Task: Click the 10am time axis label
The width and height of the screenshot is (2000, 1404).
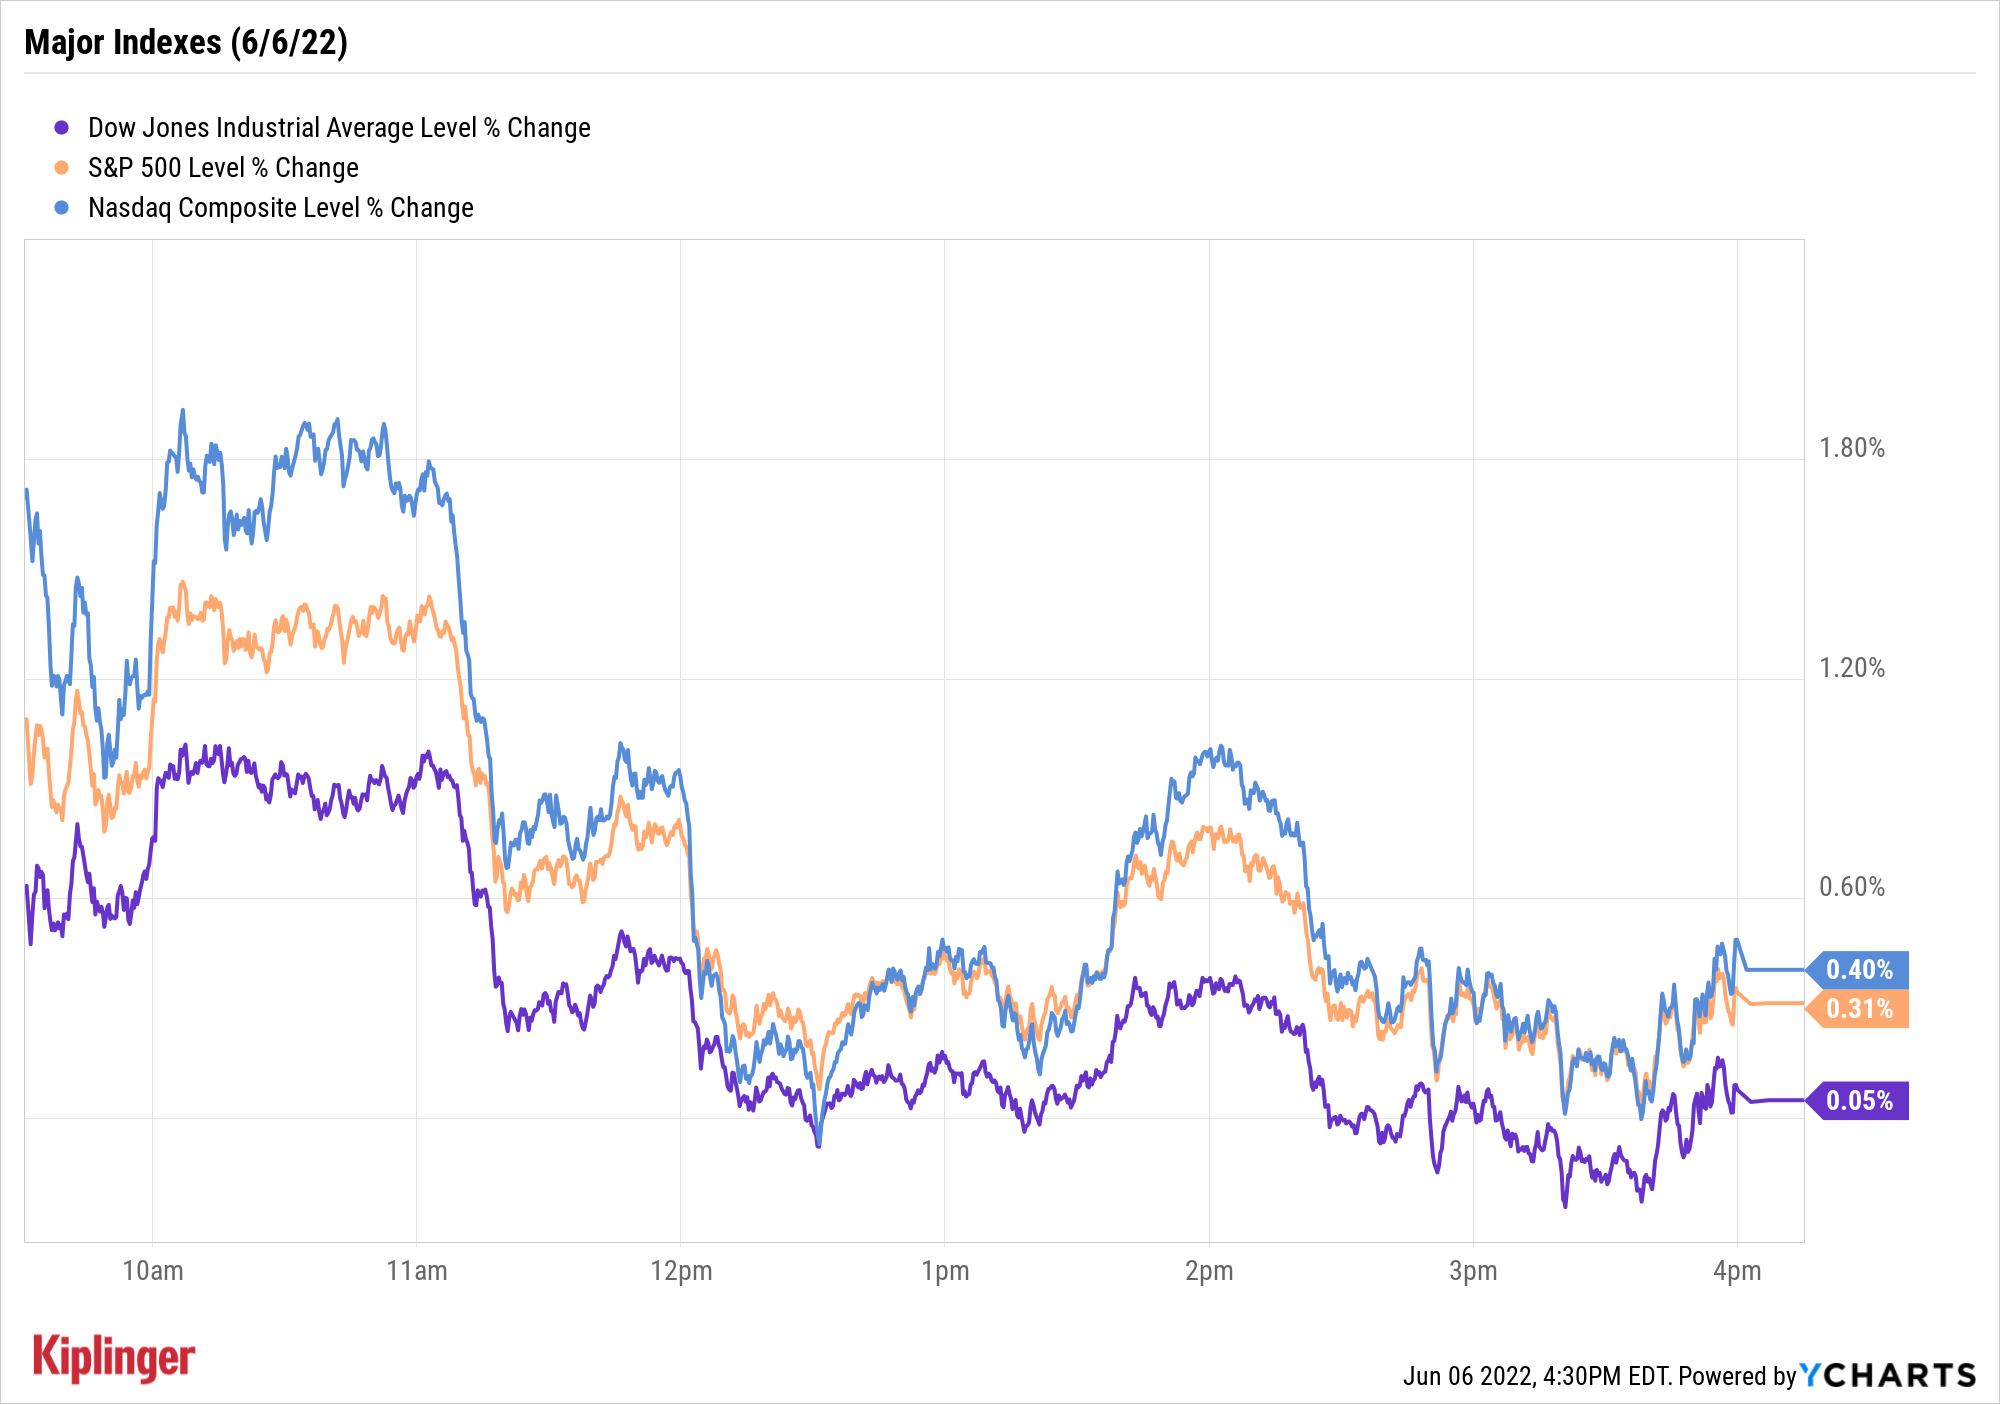Action: [x=153, y=1271]
